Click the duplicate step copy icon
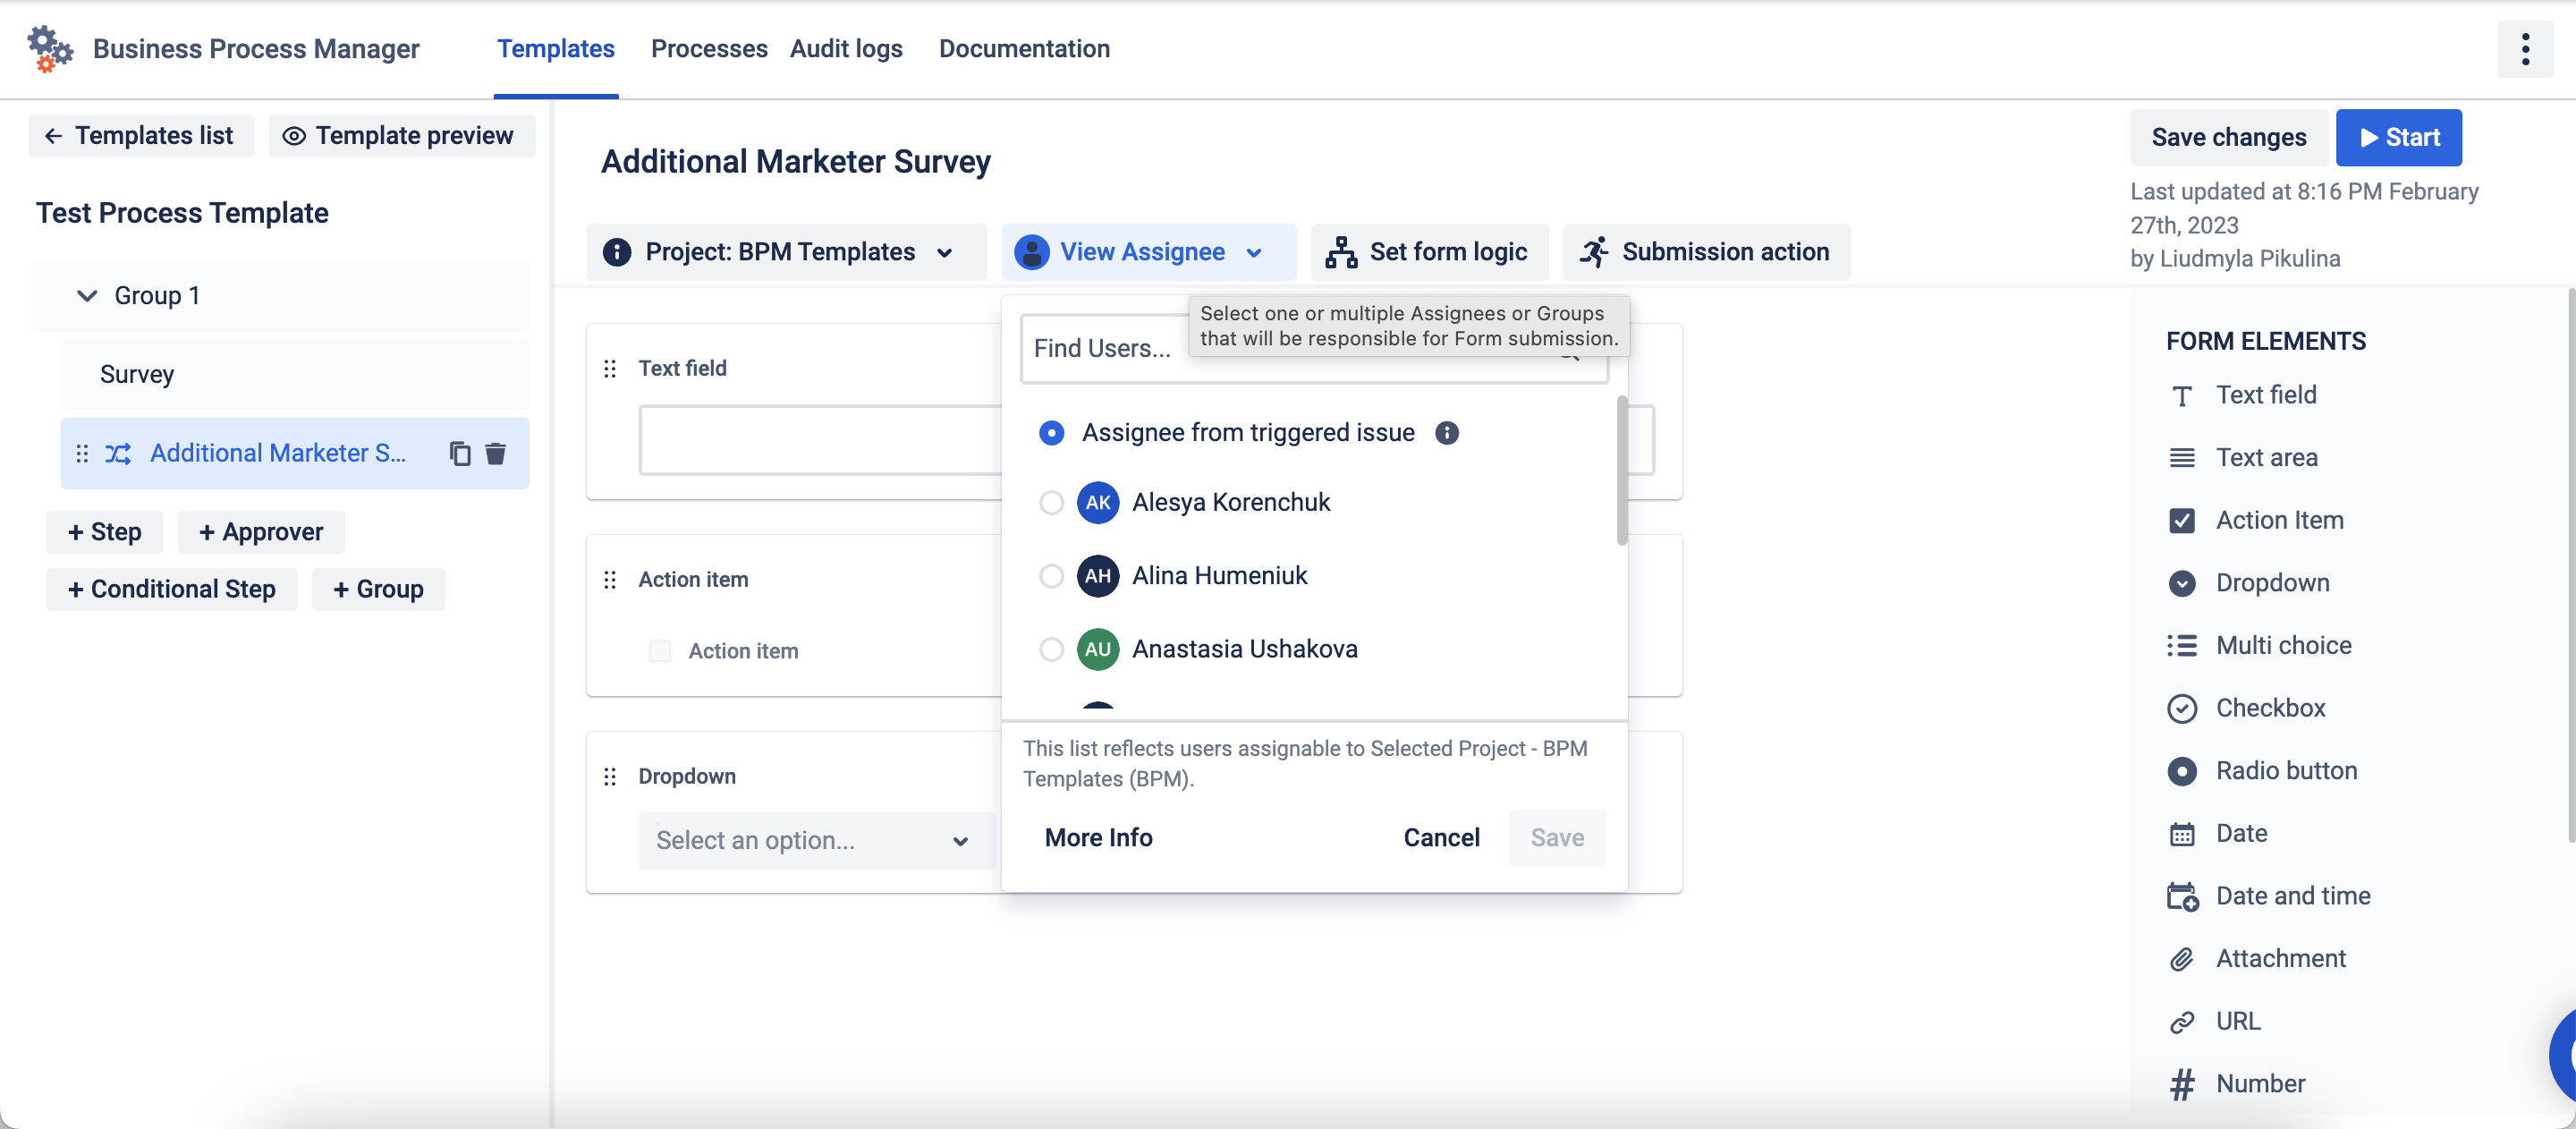 click(x=459, y=453)
